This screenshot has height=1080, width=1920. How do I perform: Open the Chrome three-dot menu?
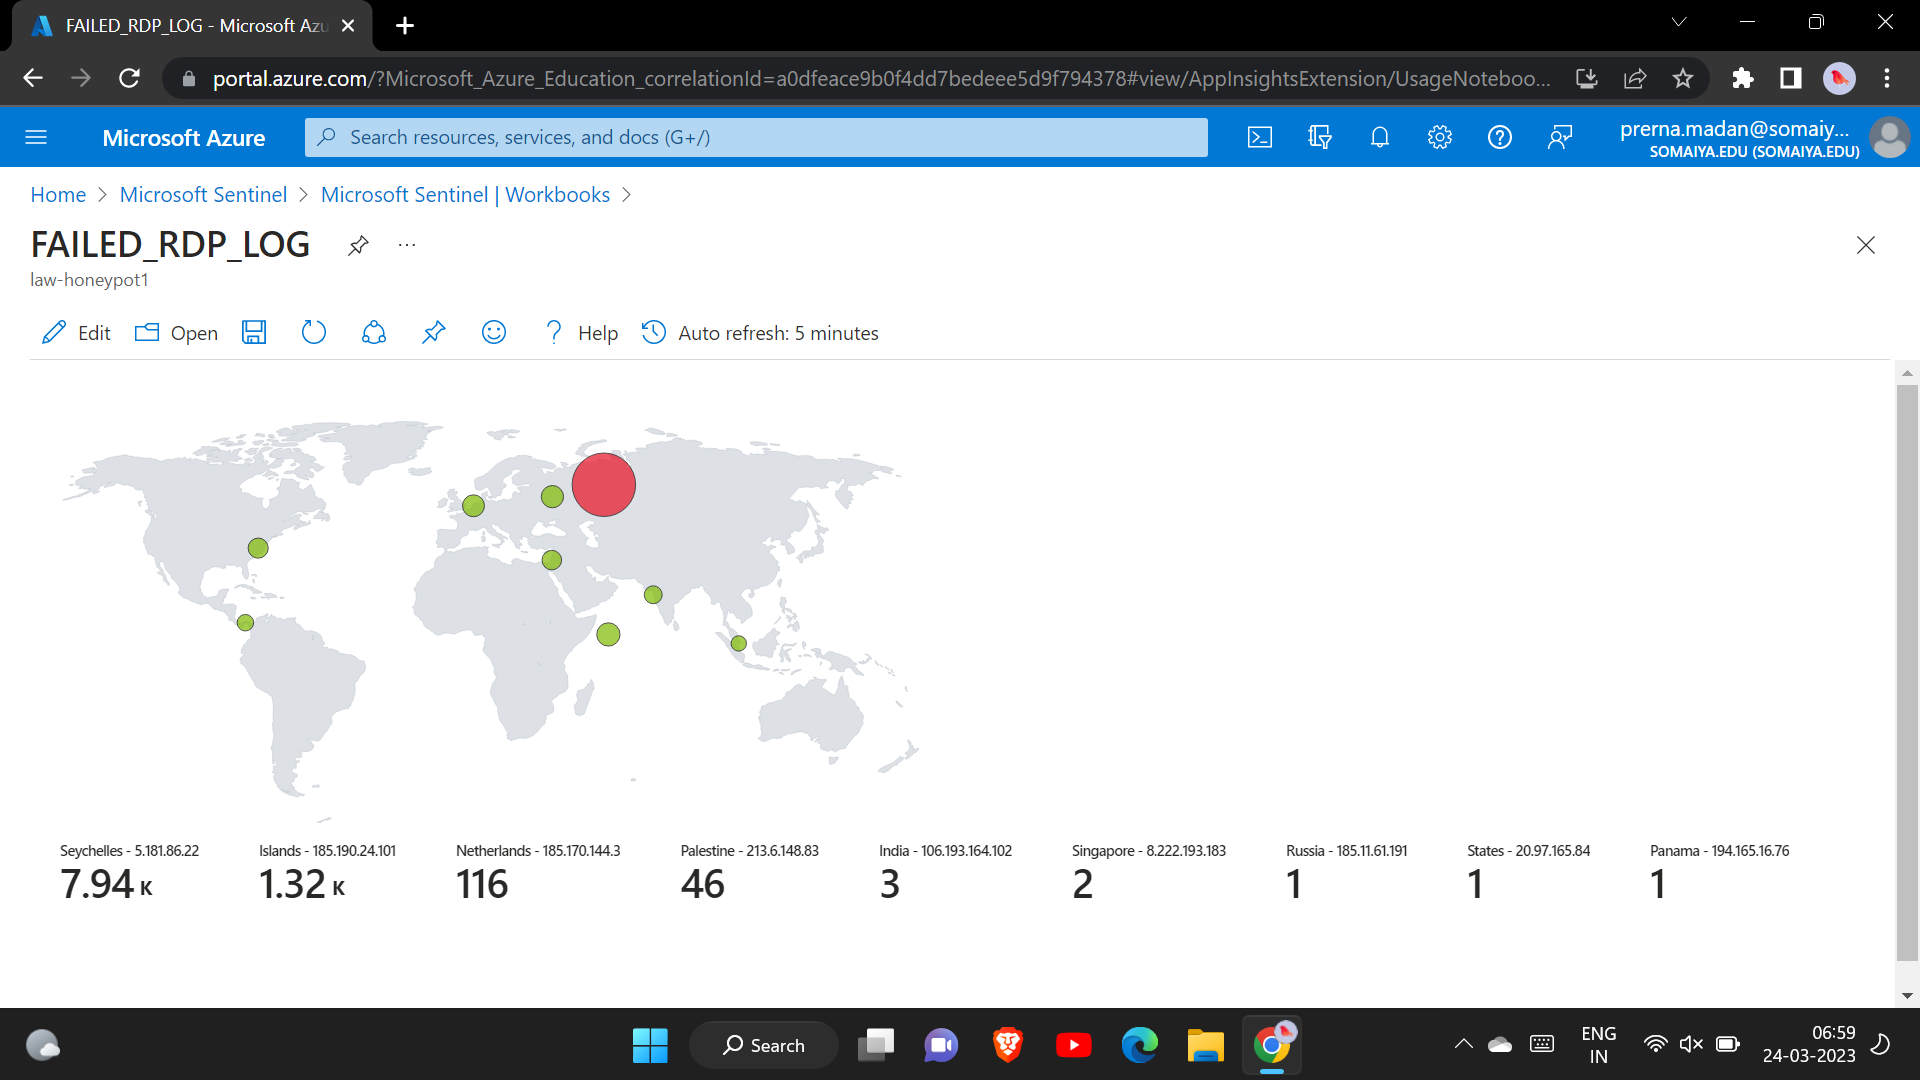(1887, 78)
